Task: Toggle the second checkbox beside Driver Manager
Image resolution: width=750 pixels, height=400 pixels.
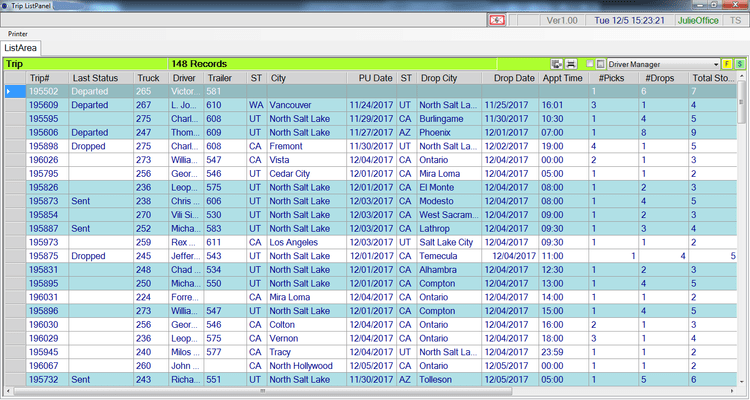Action: click(600, 63)
